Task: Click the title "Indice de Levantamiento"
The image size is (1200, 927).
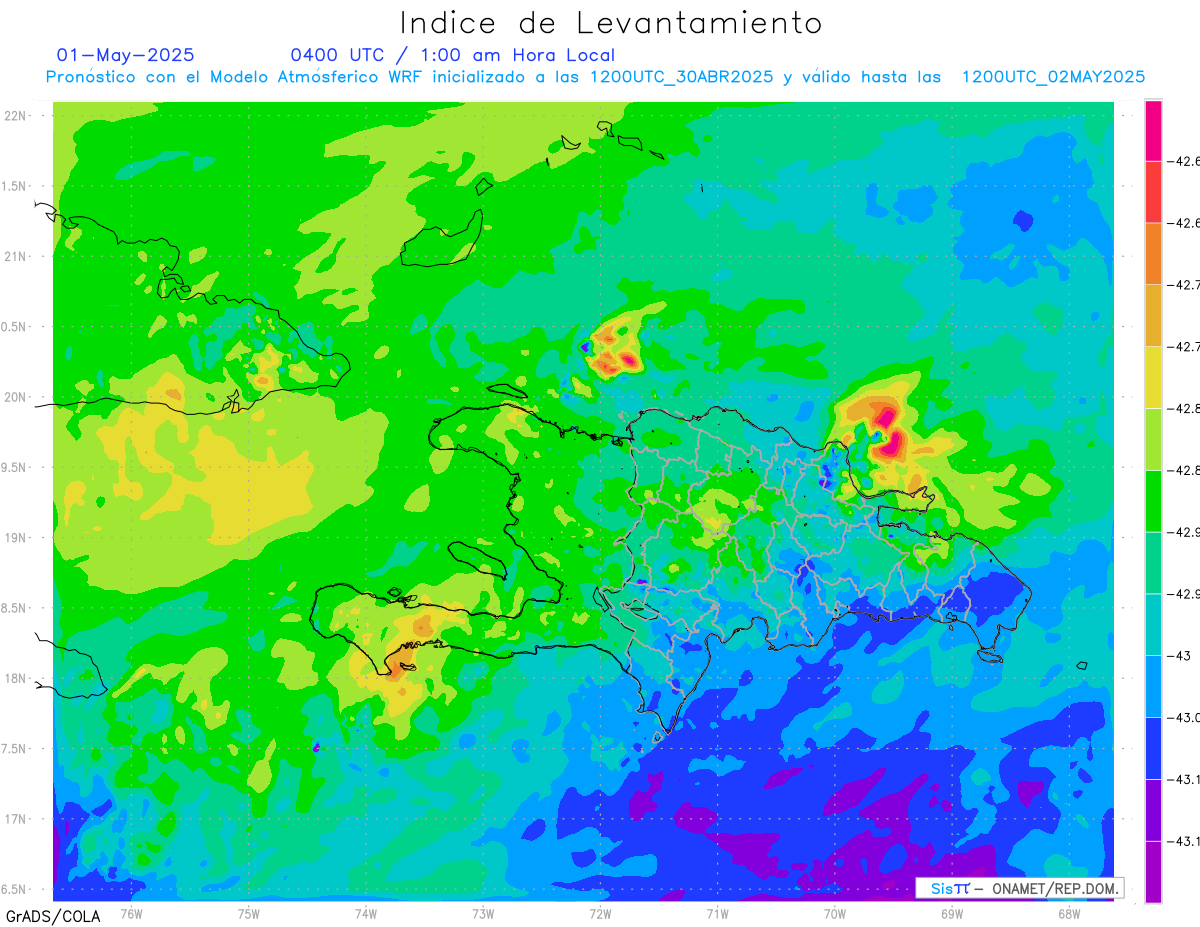Action: coord(611,23)
